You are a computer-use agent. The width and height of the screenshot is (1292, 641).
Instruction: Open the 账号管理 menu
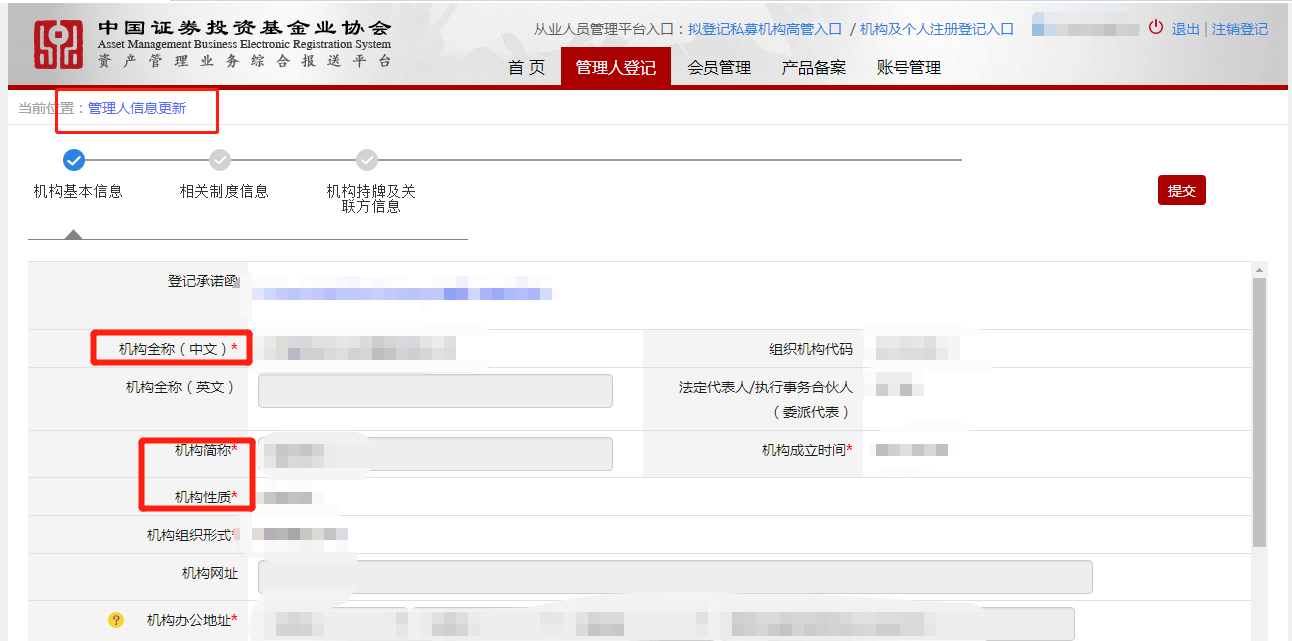click(909, 67)
